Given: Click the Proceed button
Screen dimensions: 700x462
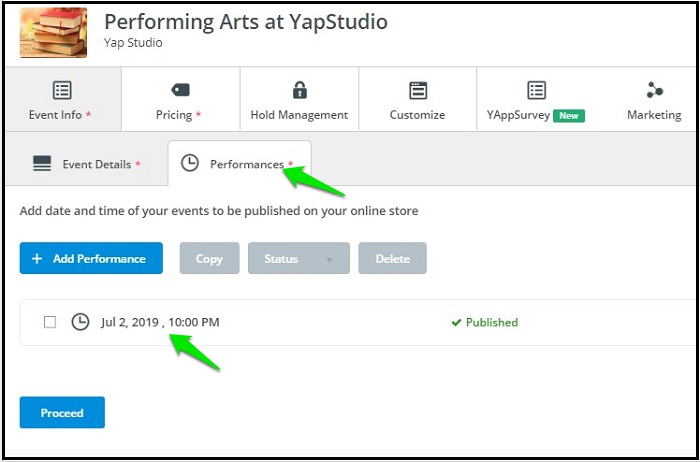Looking at the screenshot, I should [x=62, y=412].
